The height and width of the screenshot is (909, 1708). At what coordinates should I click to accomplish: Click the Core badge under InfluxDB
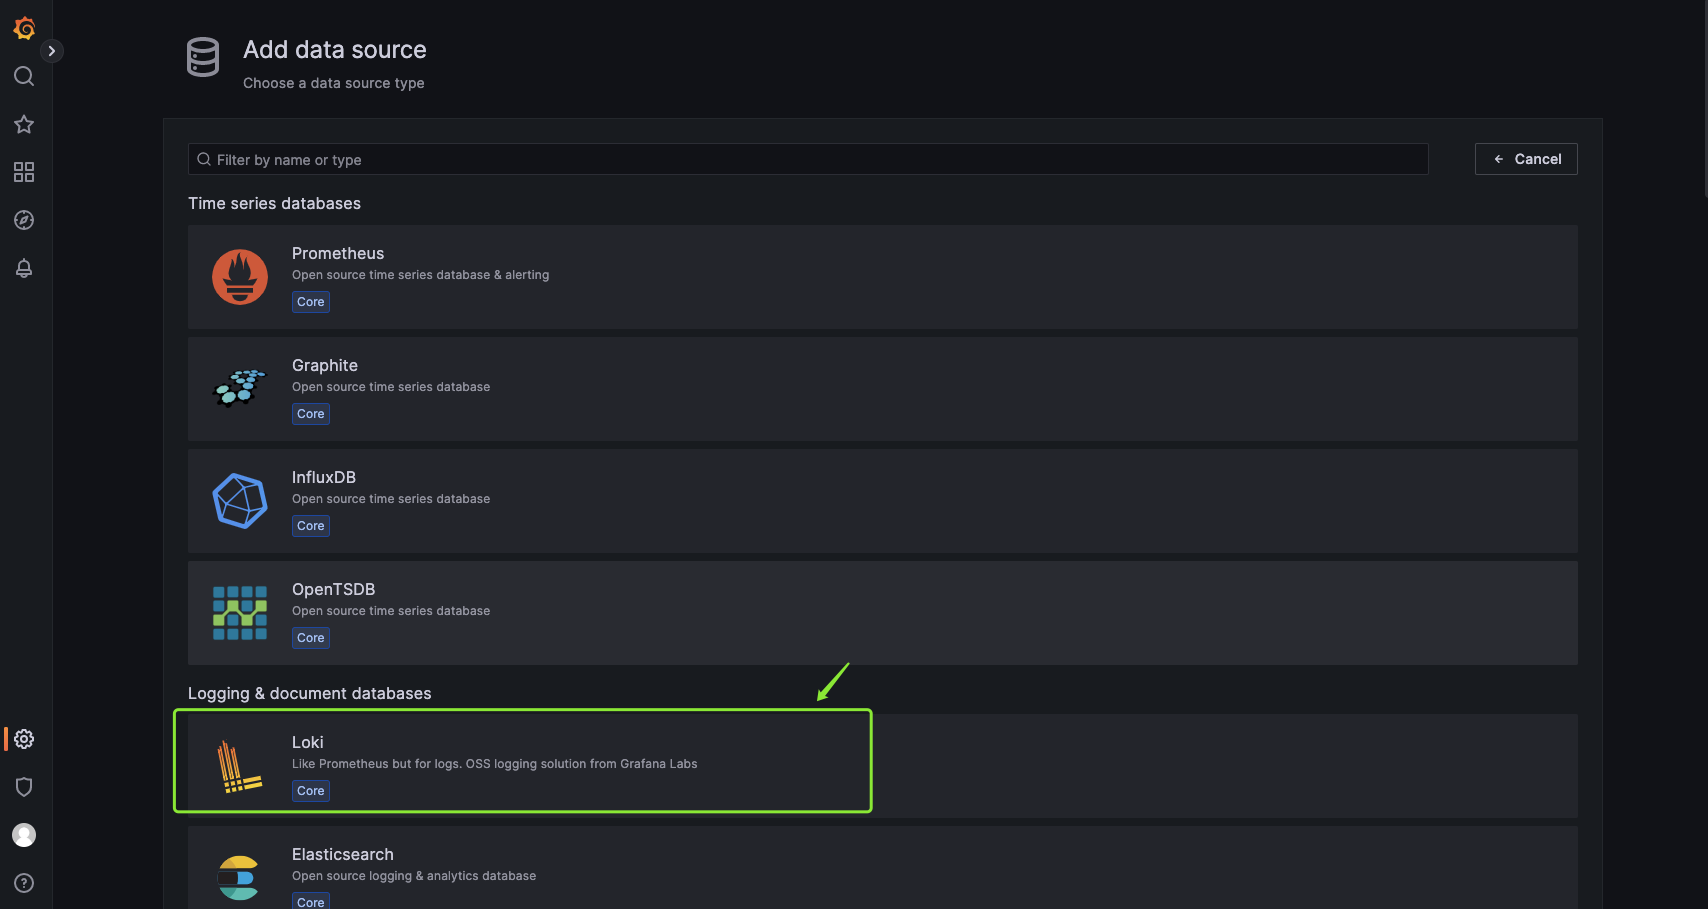coord(311,526)
